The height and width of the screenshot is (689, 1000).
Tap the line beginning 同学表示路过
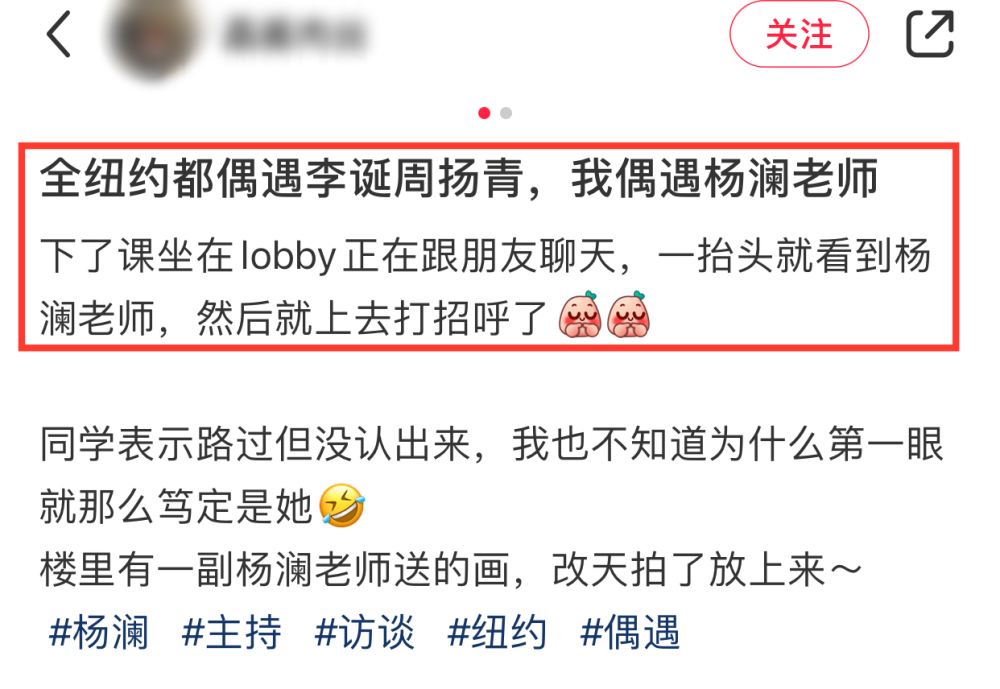492,444
